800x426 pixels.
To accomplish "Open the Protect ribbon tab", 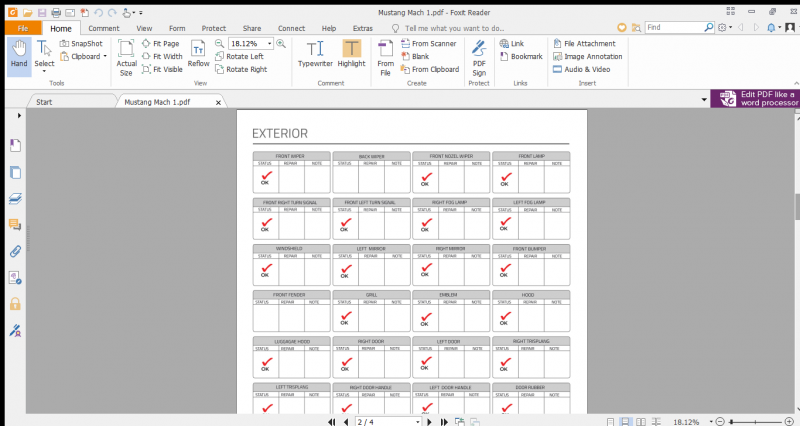I will click(x=214, y=28).
